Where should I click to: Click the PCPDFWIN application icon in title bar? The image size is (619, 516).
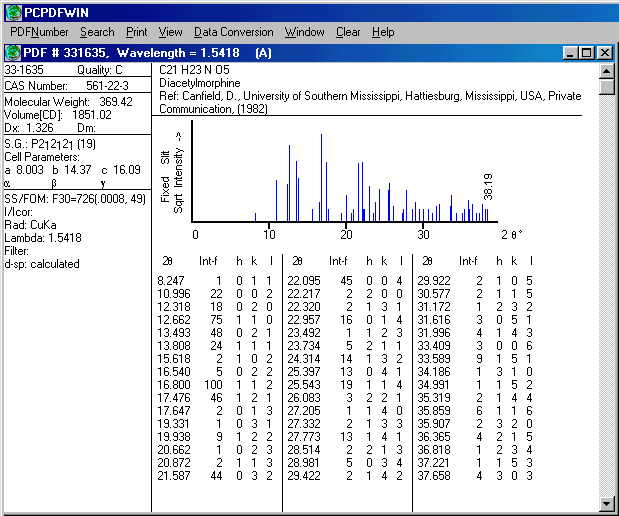tap(12, 11)
